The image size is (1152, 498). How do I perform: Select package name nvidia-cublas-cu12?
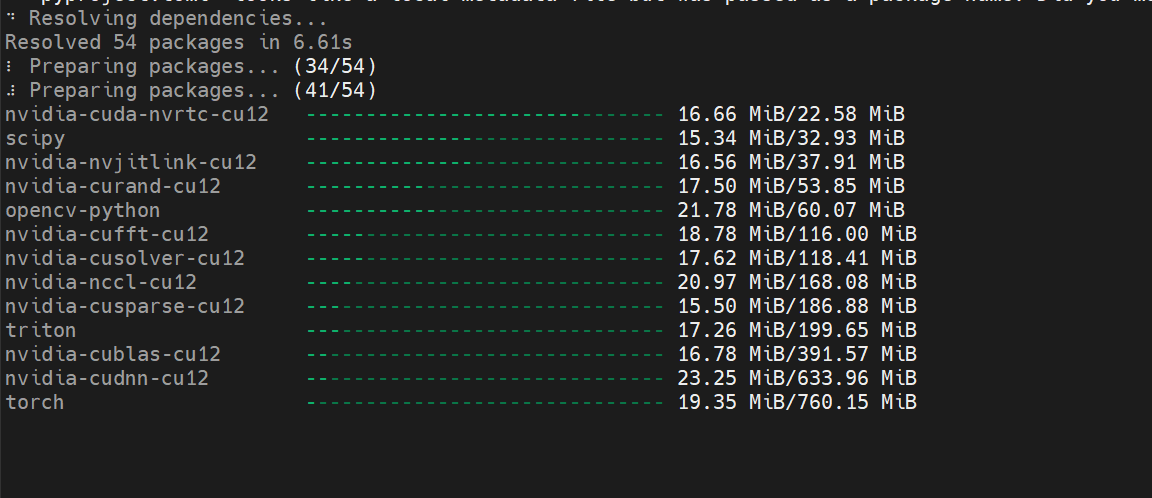112,354
